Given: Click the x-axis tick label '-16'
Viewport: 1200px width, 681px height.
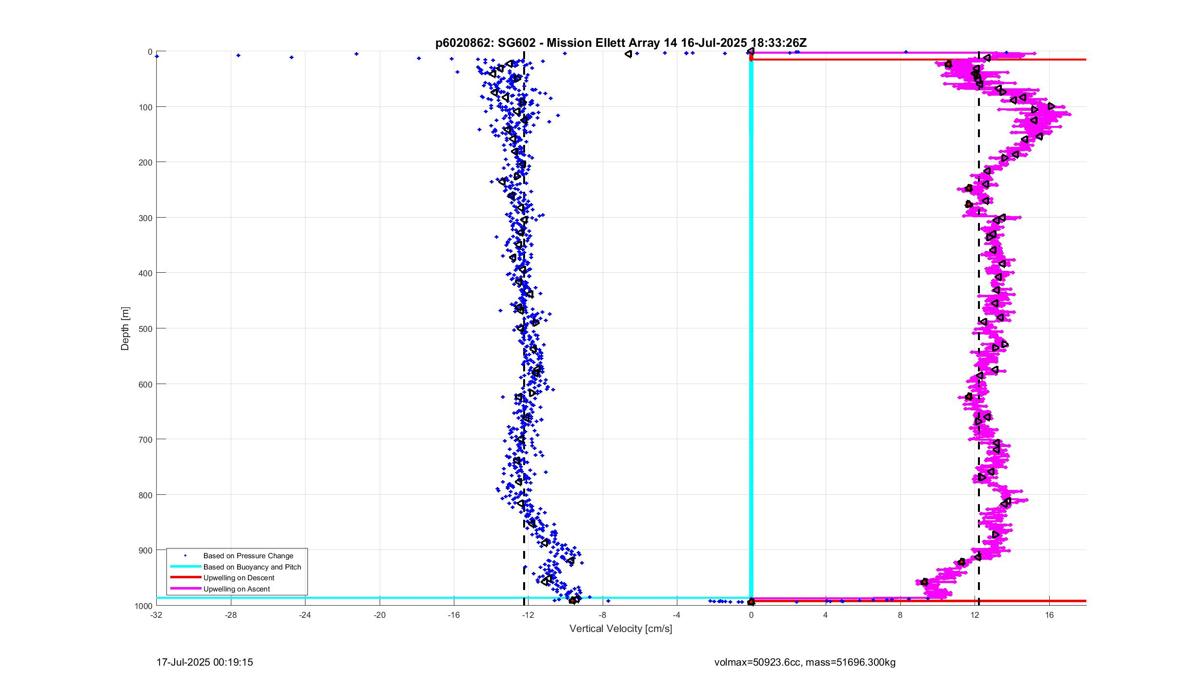Looking at the screenshot, I should point(454,614).
